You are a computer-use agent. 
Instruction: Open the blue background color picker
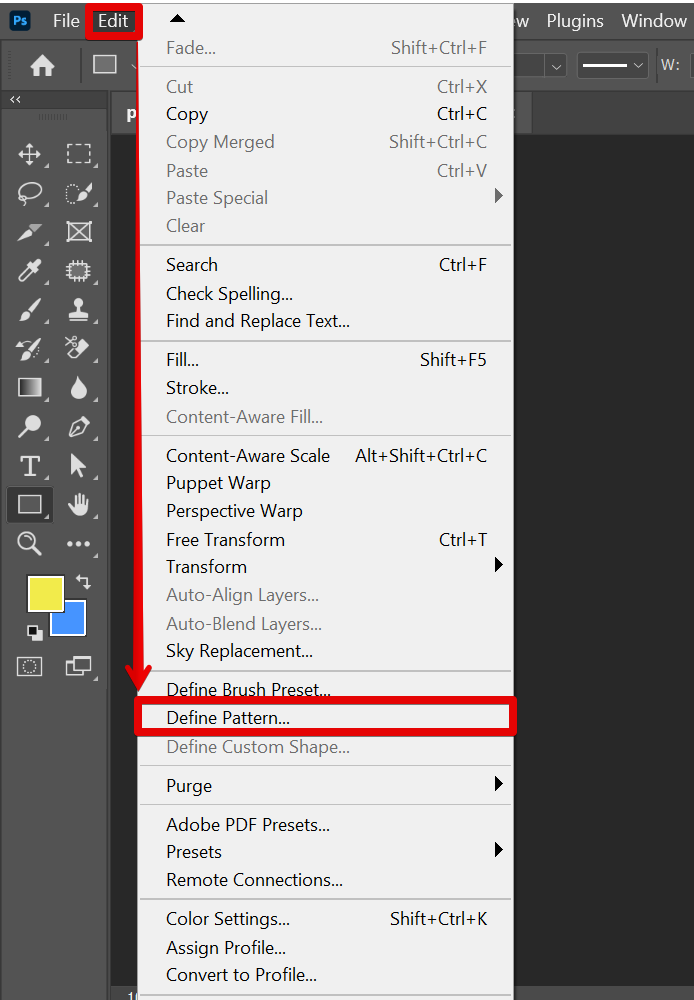(72, 622)
